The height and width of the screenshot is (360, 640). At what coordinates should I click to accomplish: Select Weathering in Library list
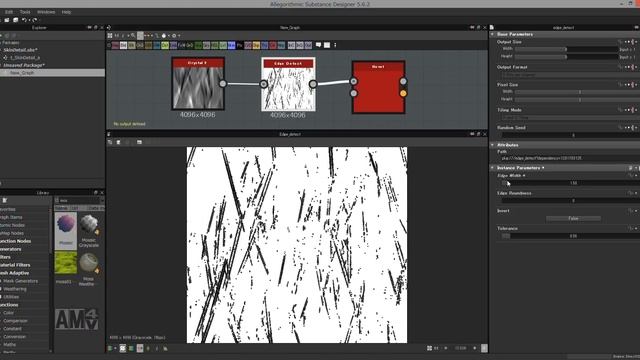click(x=15, y=289)
